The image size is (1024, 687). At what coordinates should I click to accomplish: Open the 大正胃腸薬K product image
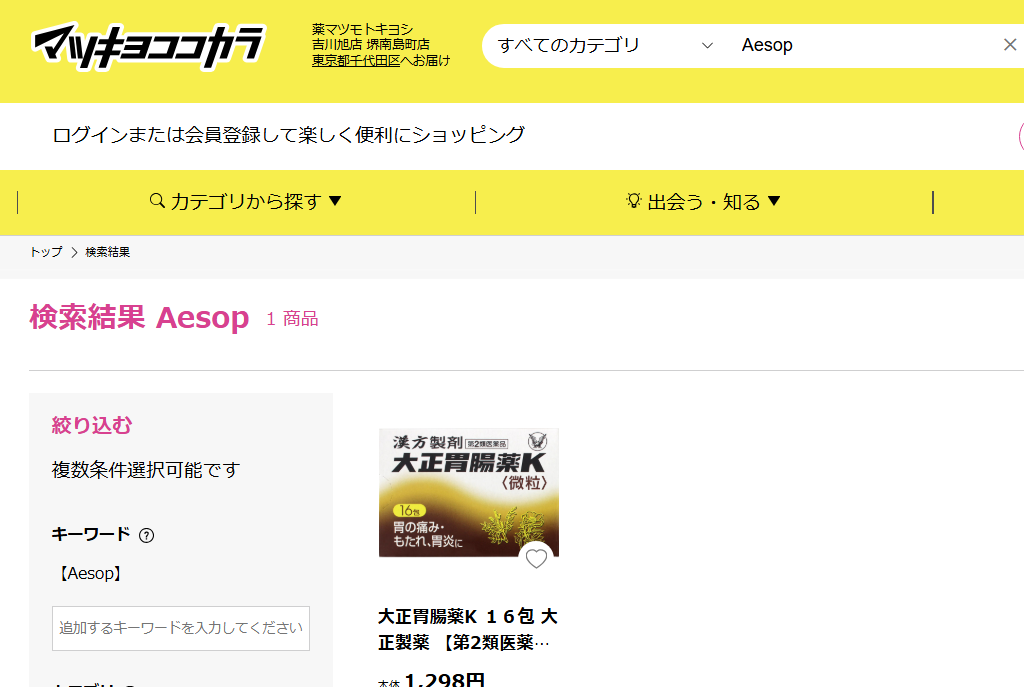point(469,492)
